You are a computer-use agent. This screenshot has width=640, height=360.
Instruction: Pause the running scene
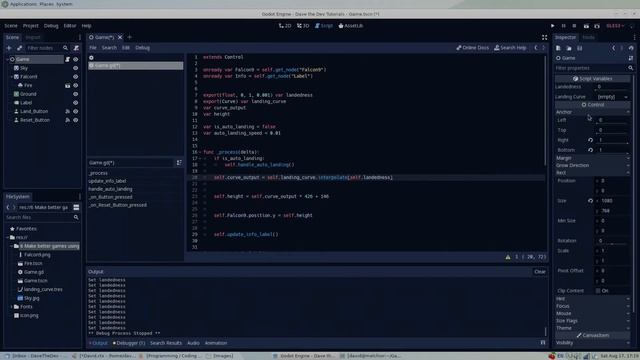click(x=563, y=26)
